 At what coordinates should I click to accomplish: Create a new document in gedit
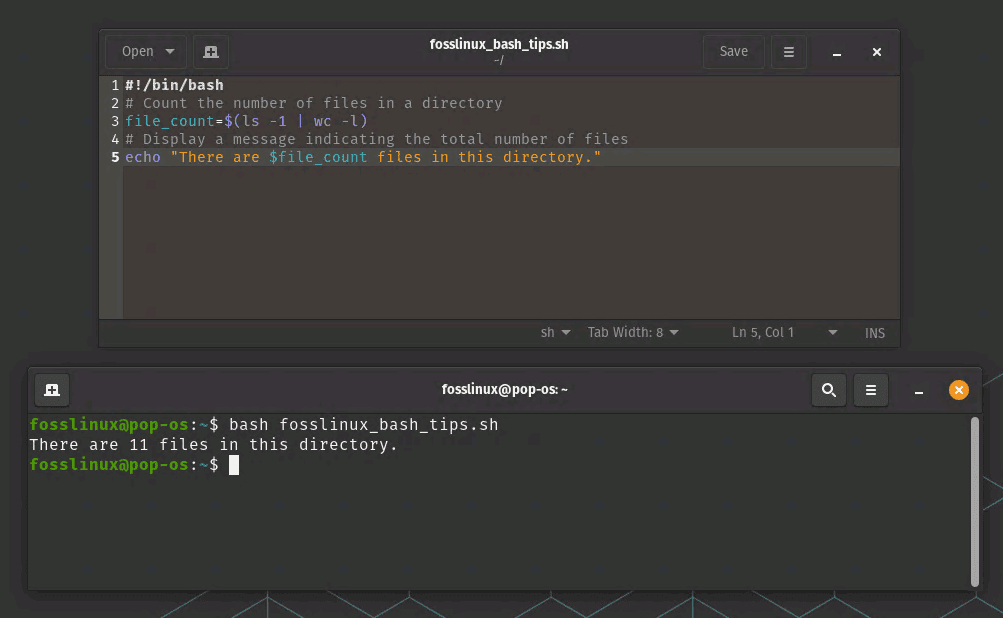coord(210,51)
